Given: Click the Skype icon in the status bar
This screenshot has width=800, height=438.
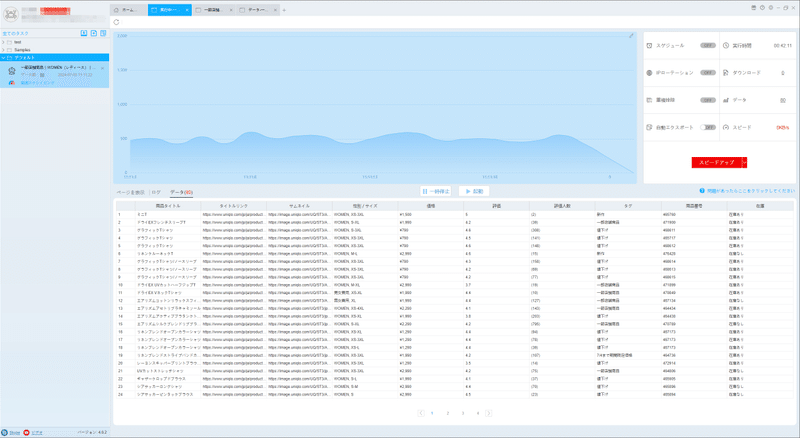Looking at the screenshot, I should [x=5, y=432].
